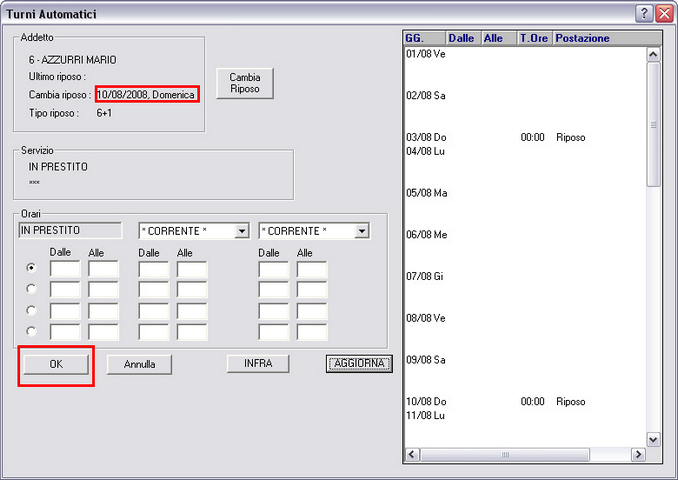The height and width of the screenshot is (480, 678).
Task: Sort by the GG. column header
Action: click(x=424, y=38)
